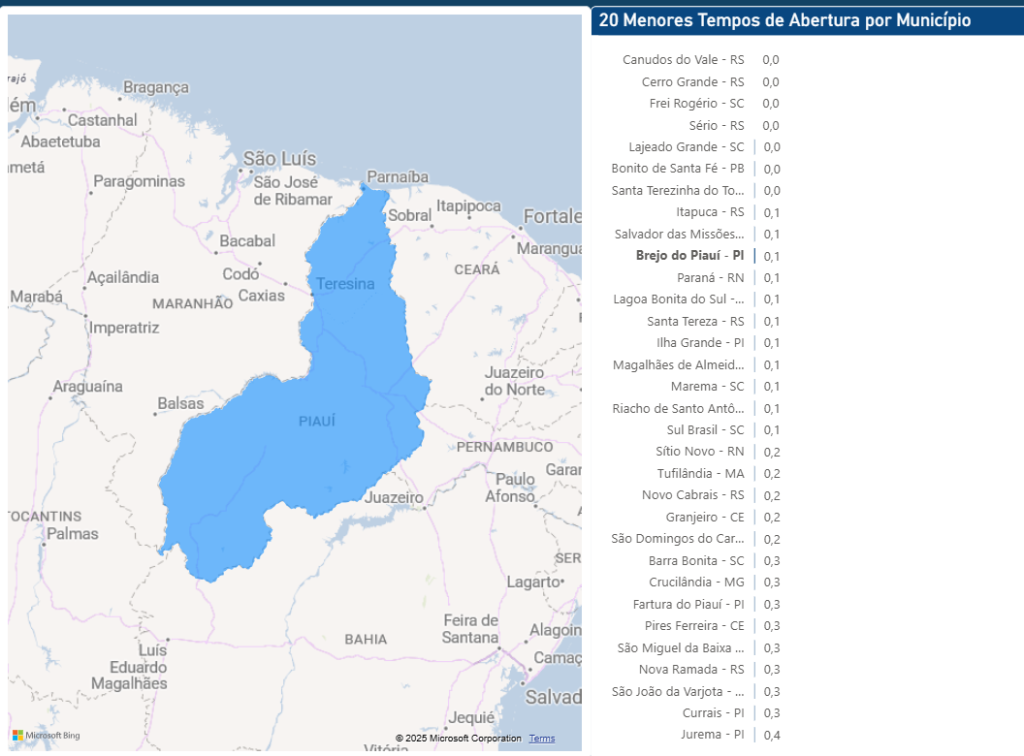Click the Teresina city label on map
The width and height of the screenshot is (1024, 756).
click(x=345, y=284)
